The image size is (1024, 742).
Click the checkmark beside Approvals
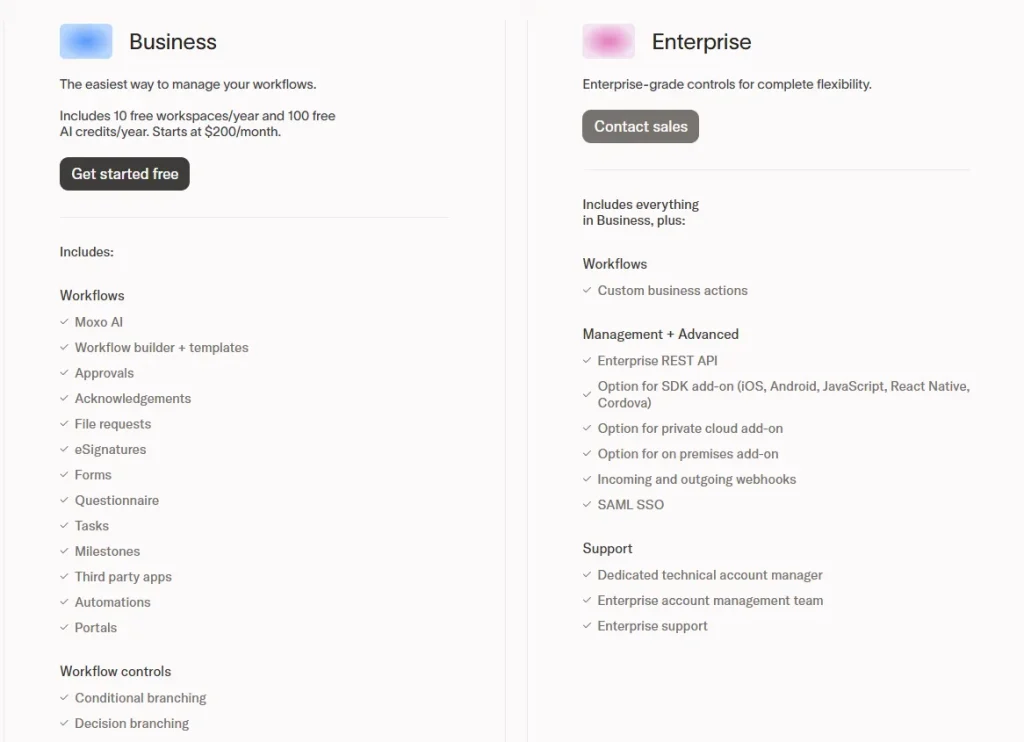coord(64,373)
